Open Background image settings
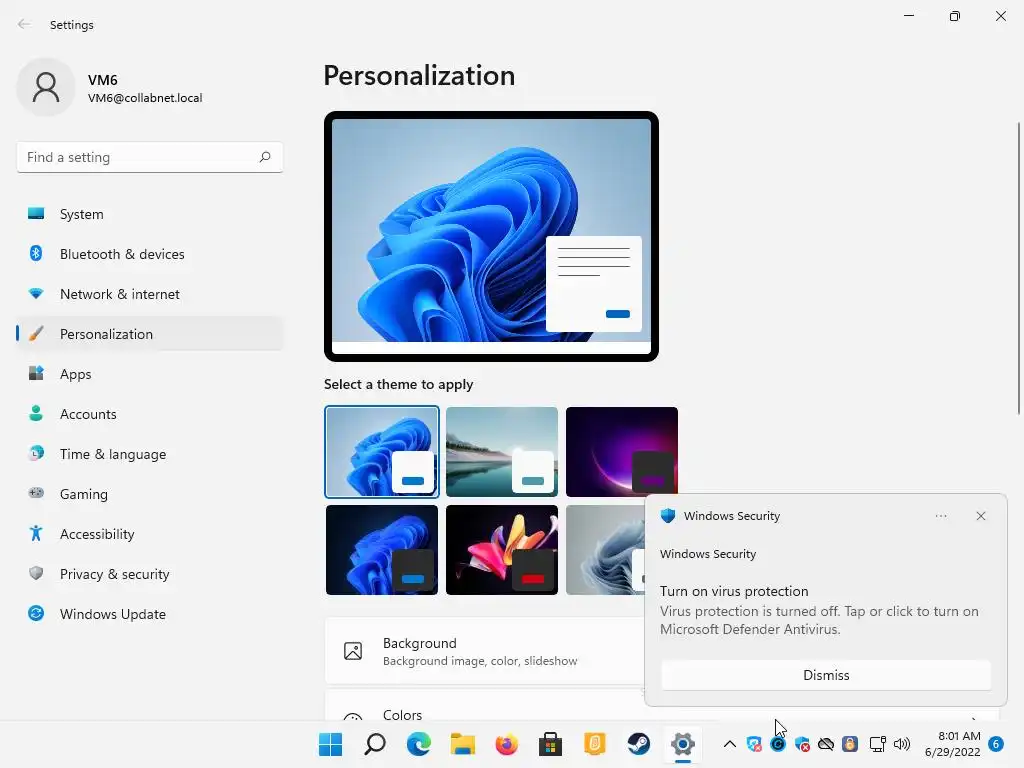 click(485, 651)
